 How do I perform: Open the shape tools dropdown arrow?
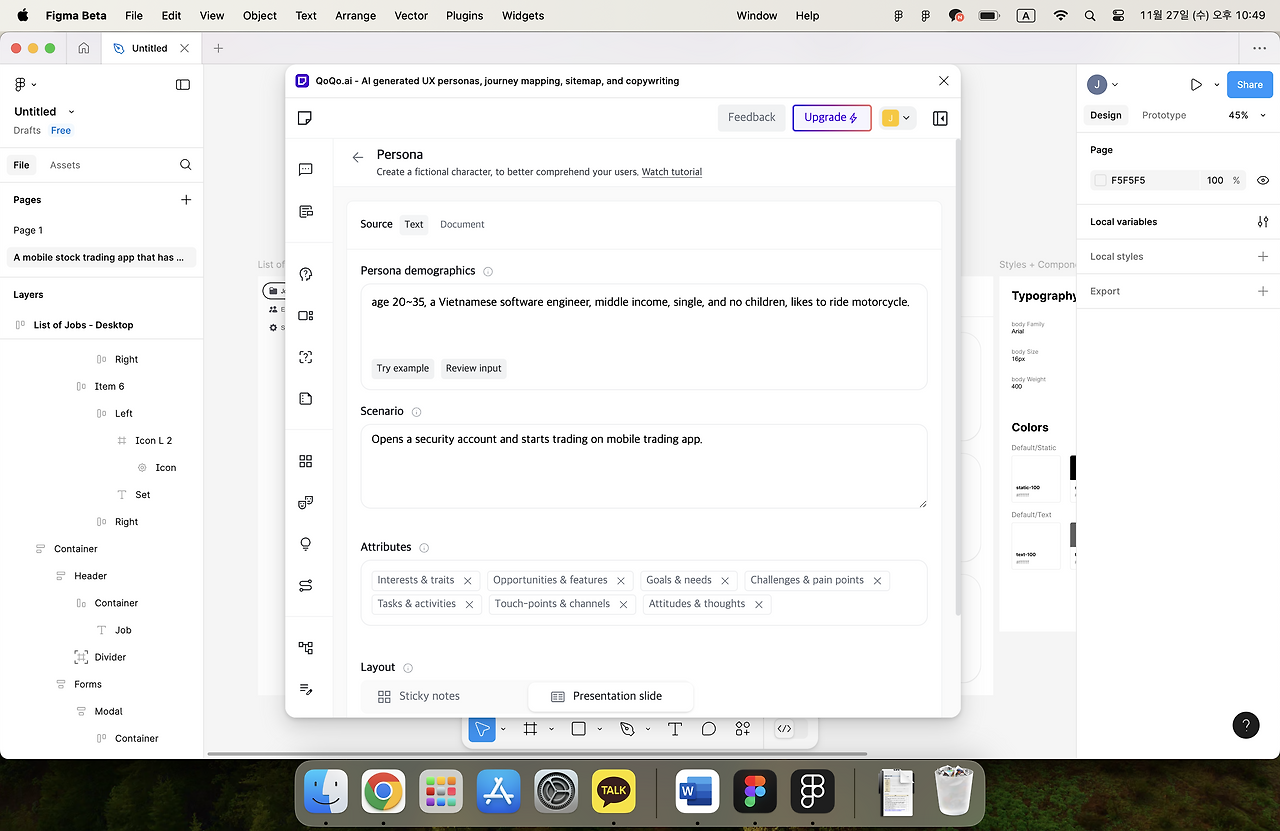(x=599, y=729)
